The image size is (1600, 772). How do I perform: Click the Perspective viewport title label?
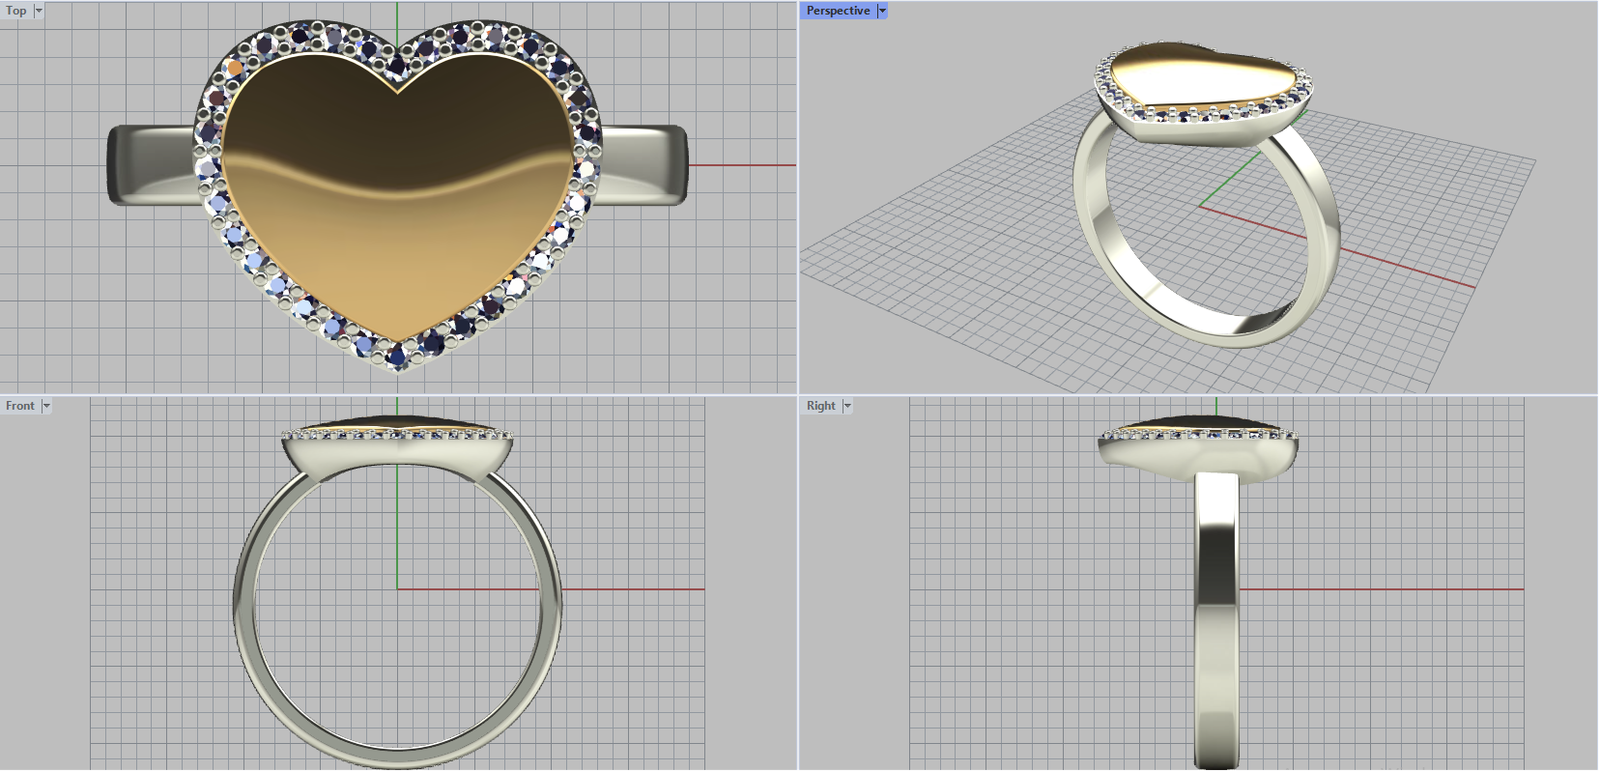[838, 11]
